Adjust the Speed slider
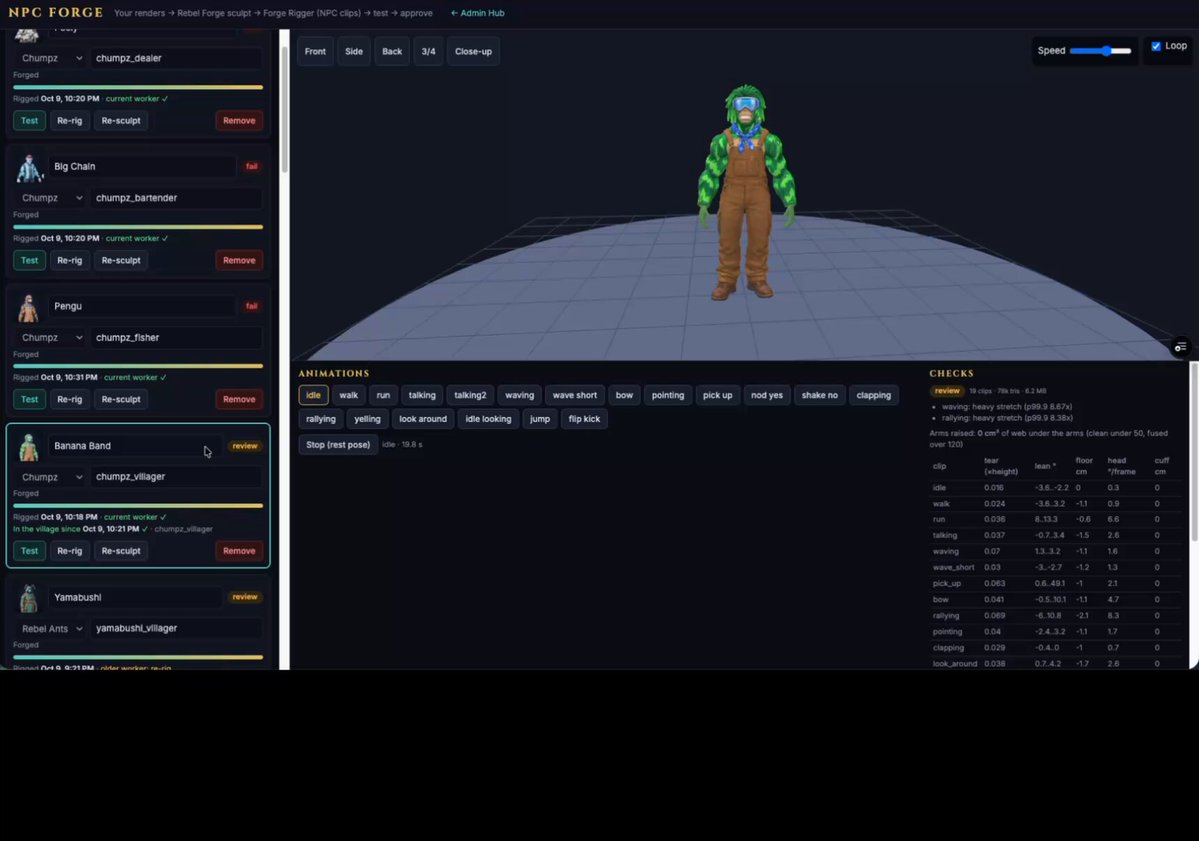Screen dimensions: 1199x841 (x=1100, y=50)
